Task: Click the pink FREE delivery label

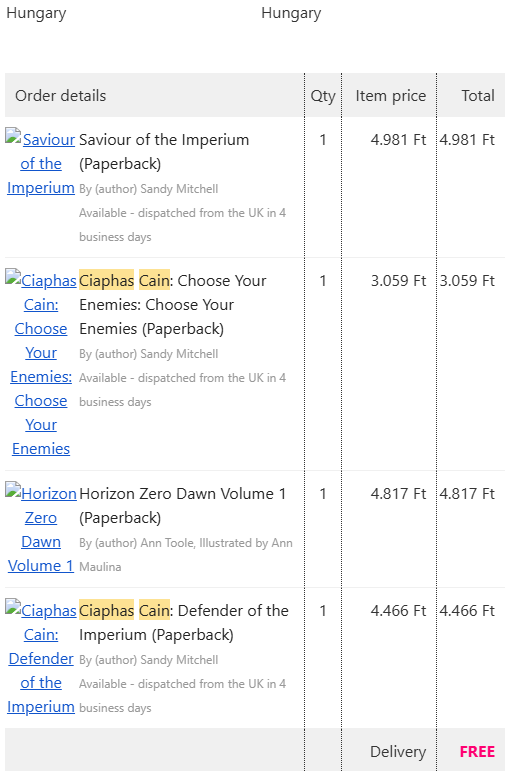Action: pyautogui.click(x=477, y=751)
